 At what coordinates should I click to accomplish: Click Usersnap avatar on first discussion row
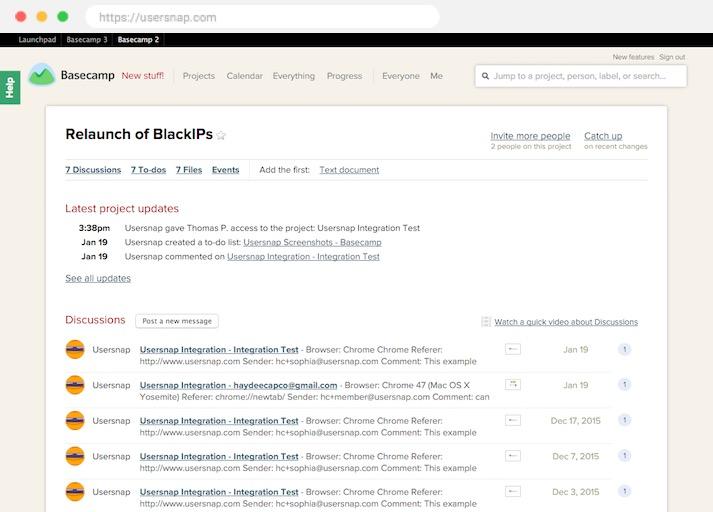75,349
